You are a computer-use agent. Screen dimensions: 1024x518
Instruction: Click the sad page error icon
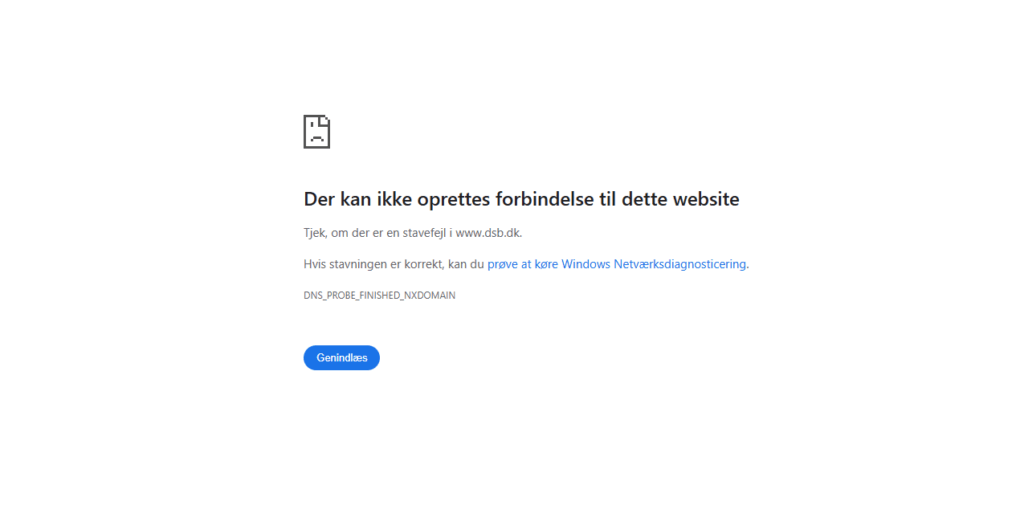(x=317, y=132)
